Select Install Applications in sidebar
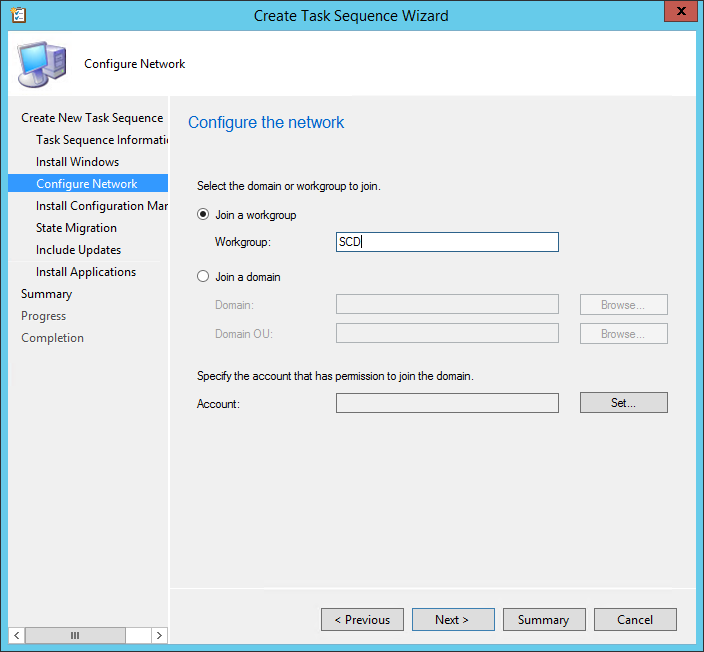Image resolution: width=704 pixels, height=652 pixels. tap(86, 272)
